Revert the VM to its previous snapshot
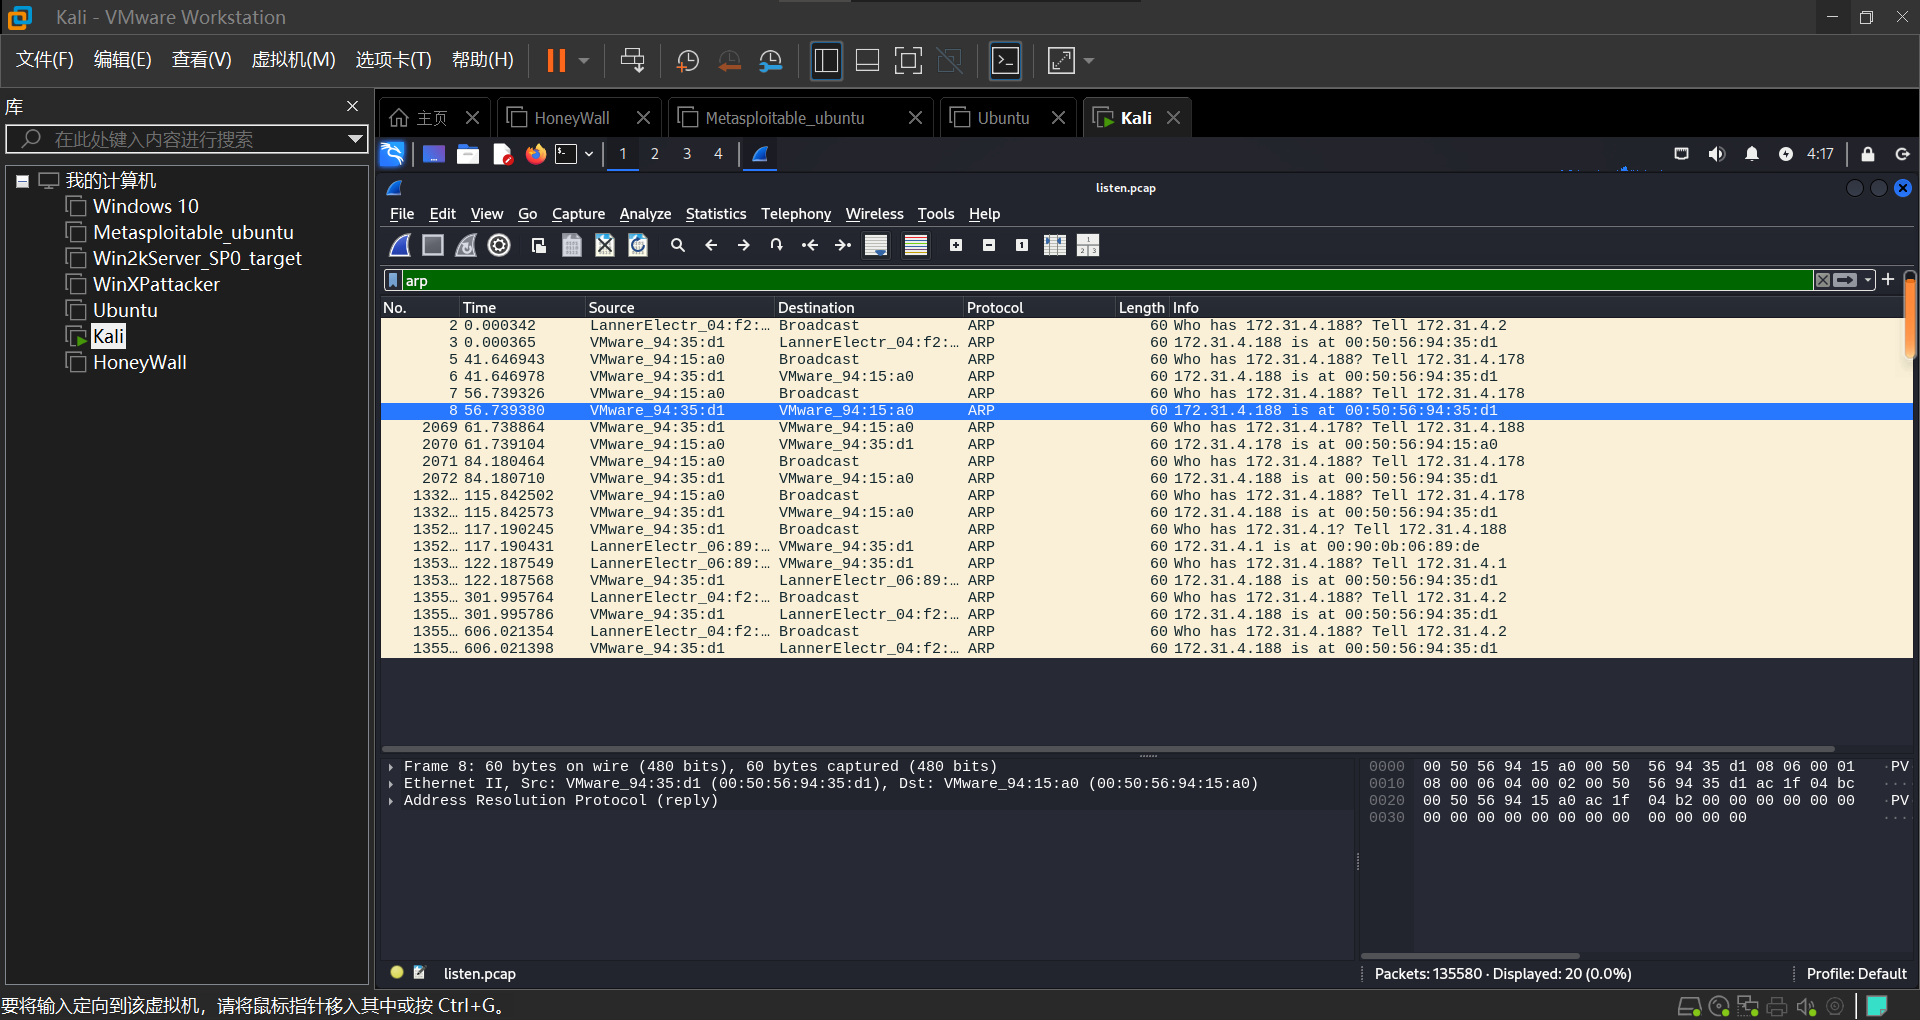Screen dimensions: 1920x1020 click(730, 61)
